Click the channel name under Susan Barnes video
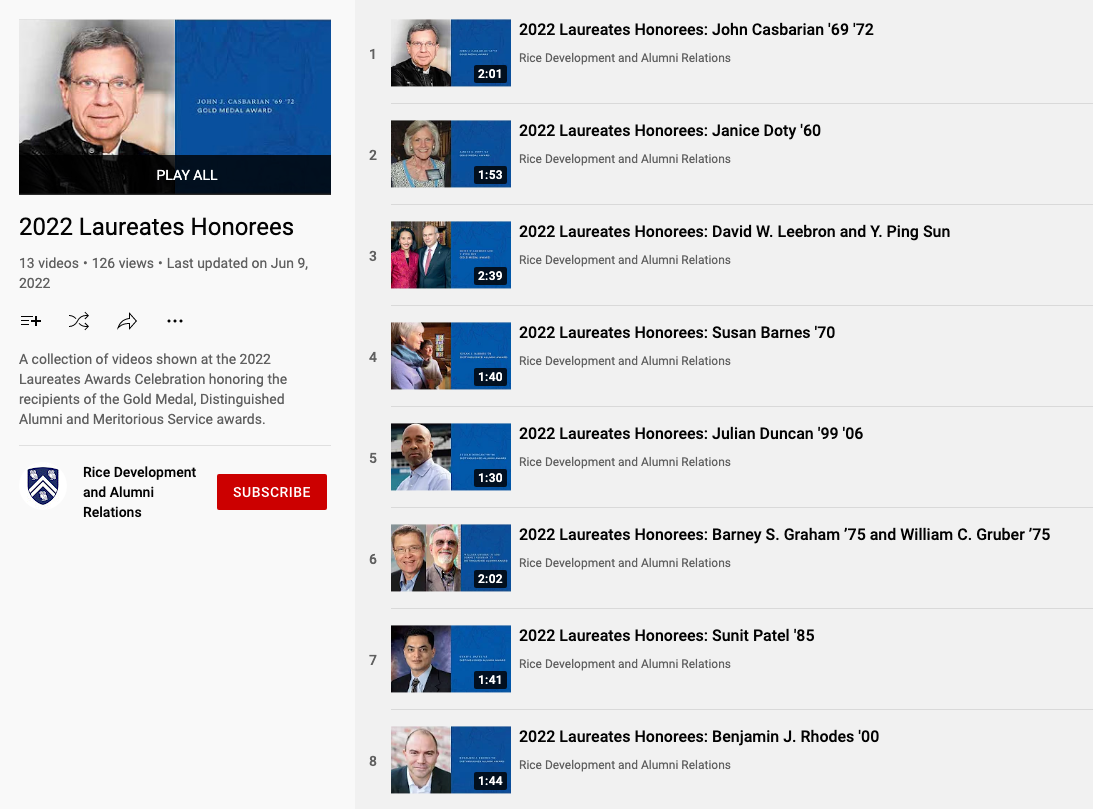 pyautogui.click(x=625, y=361)
